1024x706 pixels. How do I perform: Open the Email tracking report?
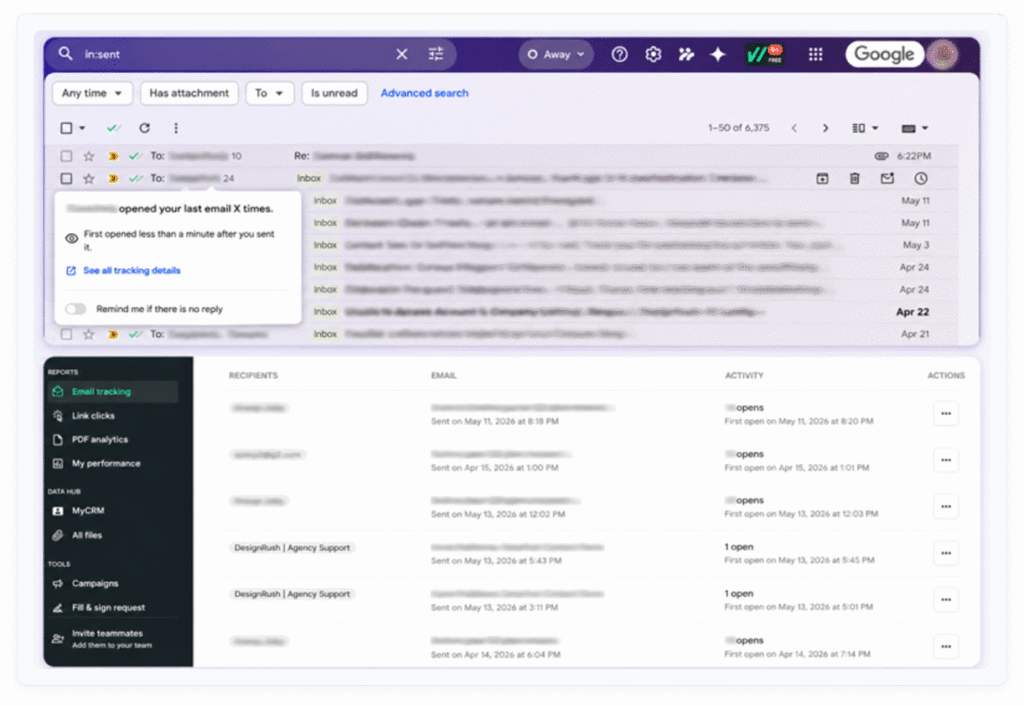112,392
